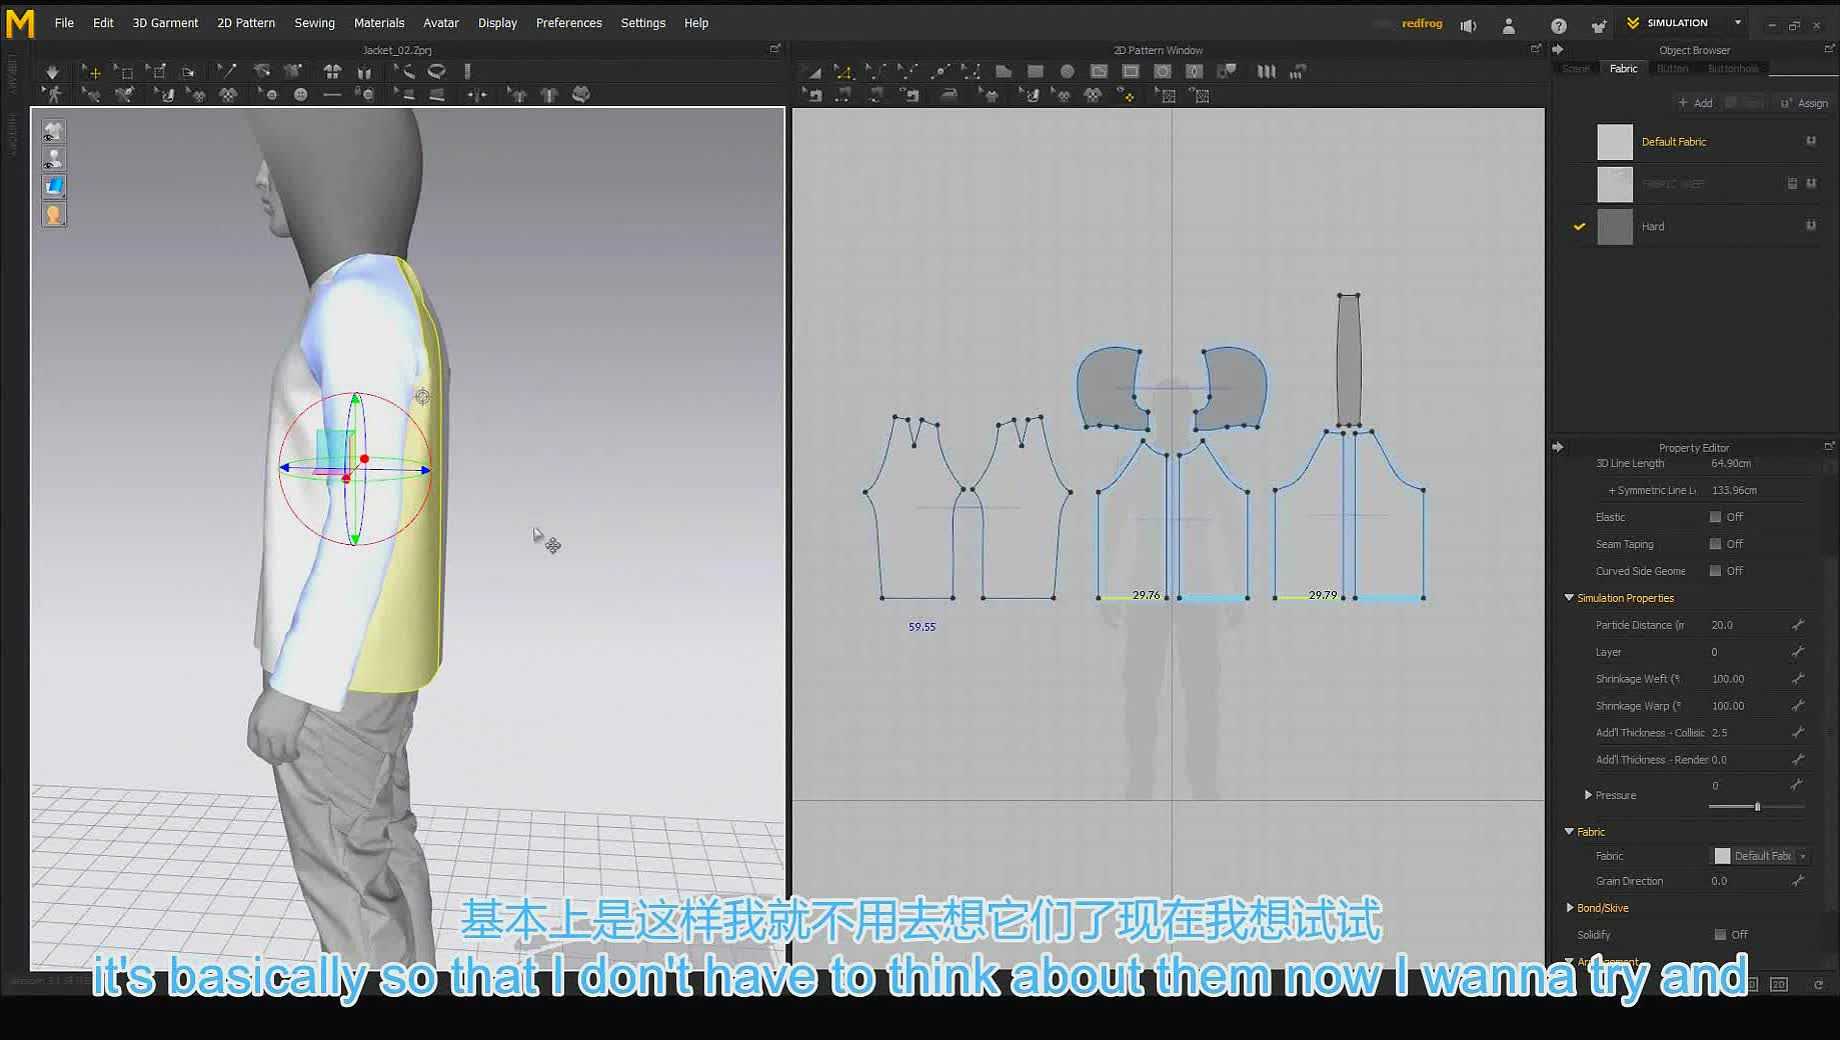
Task: Click the Assign button
Action: 1805,103
